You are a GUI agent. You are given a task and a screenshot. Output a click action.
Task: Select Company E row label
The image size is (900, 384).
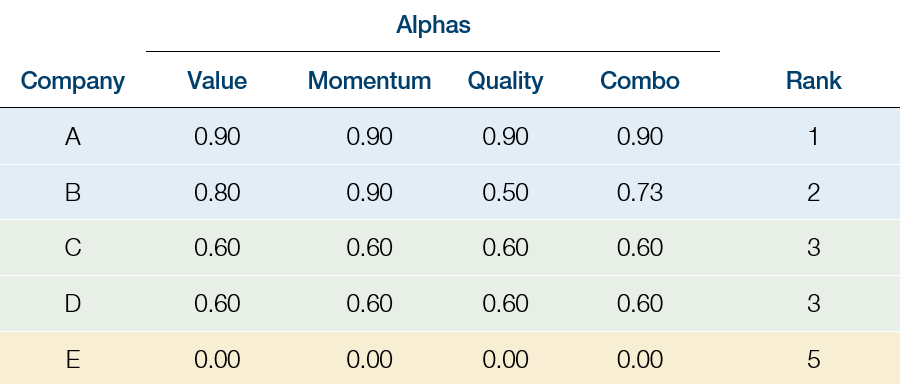[72, 360]
